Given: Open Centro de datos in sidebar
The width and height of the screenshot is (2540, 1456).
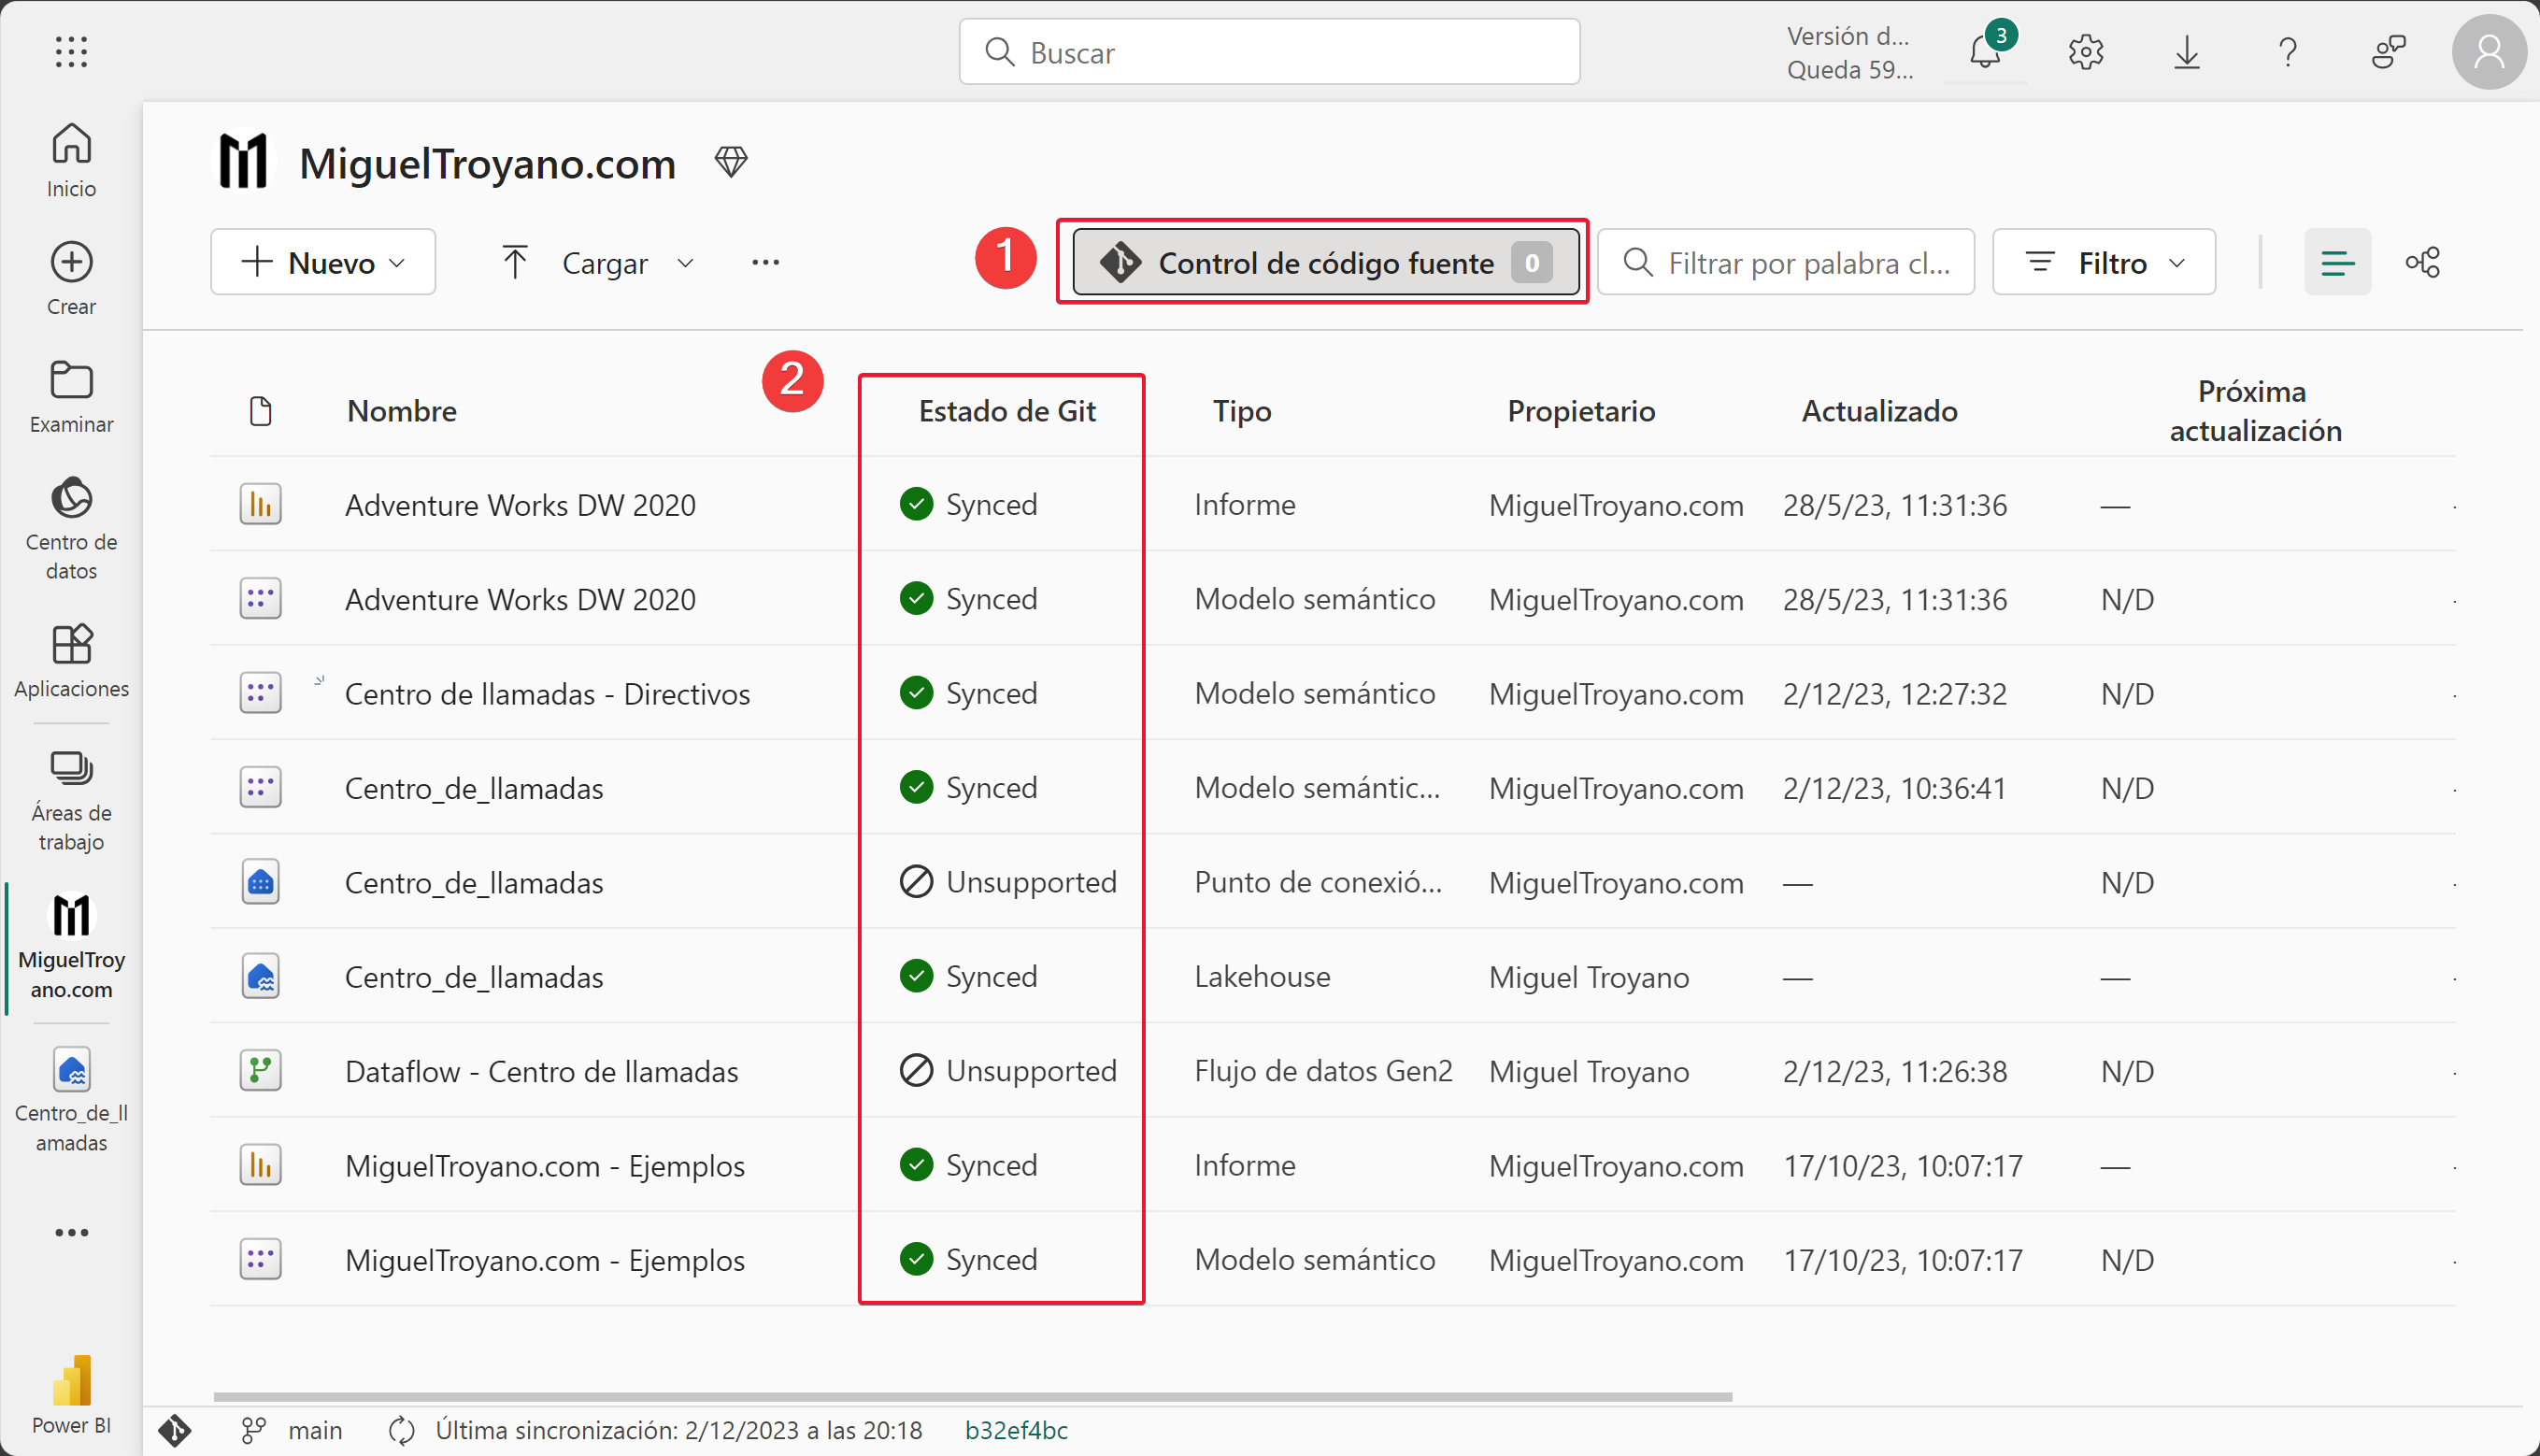Looking at the screenshot, I should [x=71, y=528].
